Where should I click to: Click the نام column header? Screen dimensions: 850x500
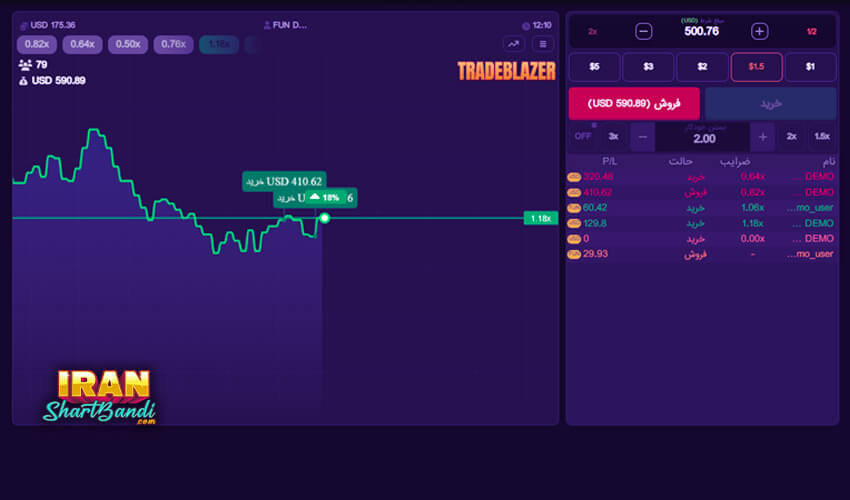click(x=829, y=162)
